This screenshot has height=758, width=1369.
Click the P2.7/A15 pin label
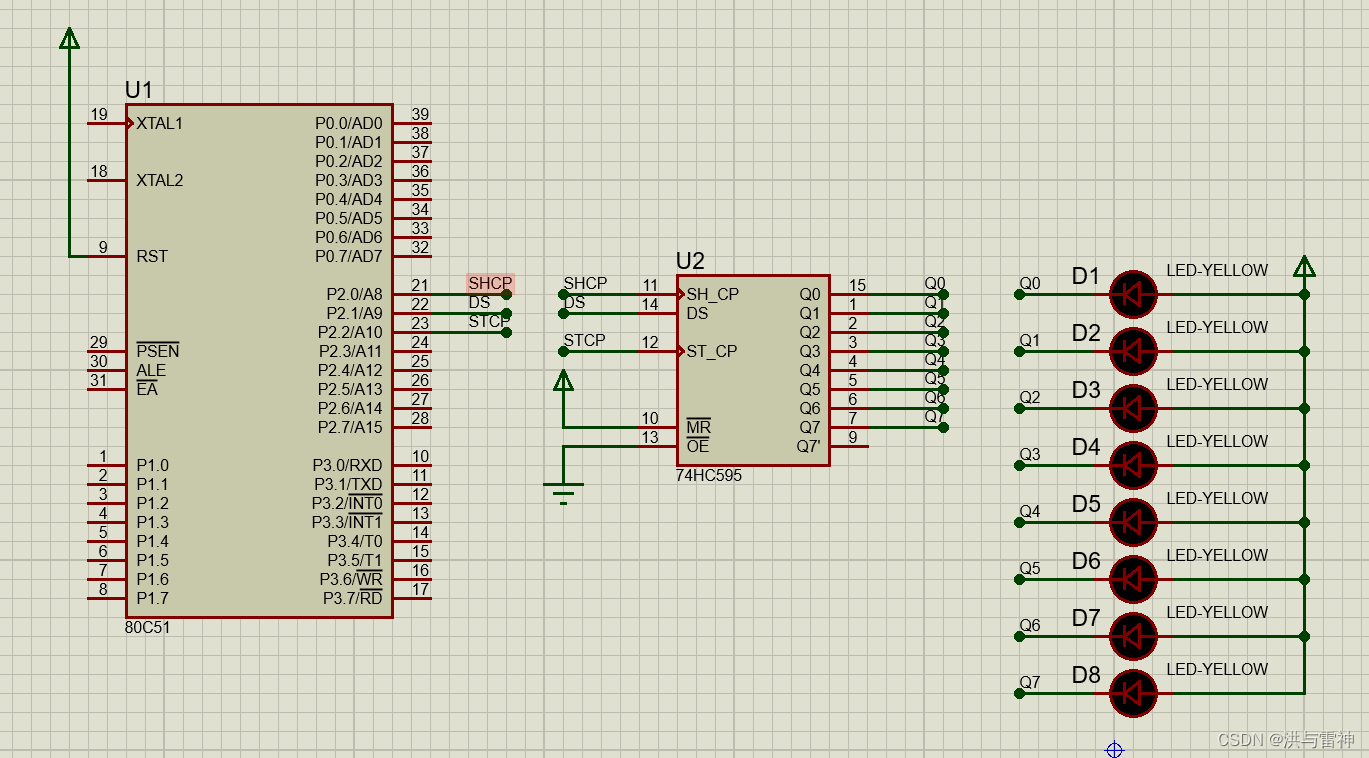350,428
